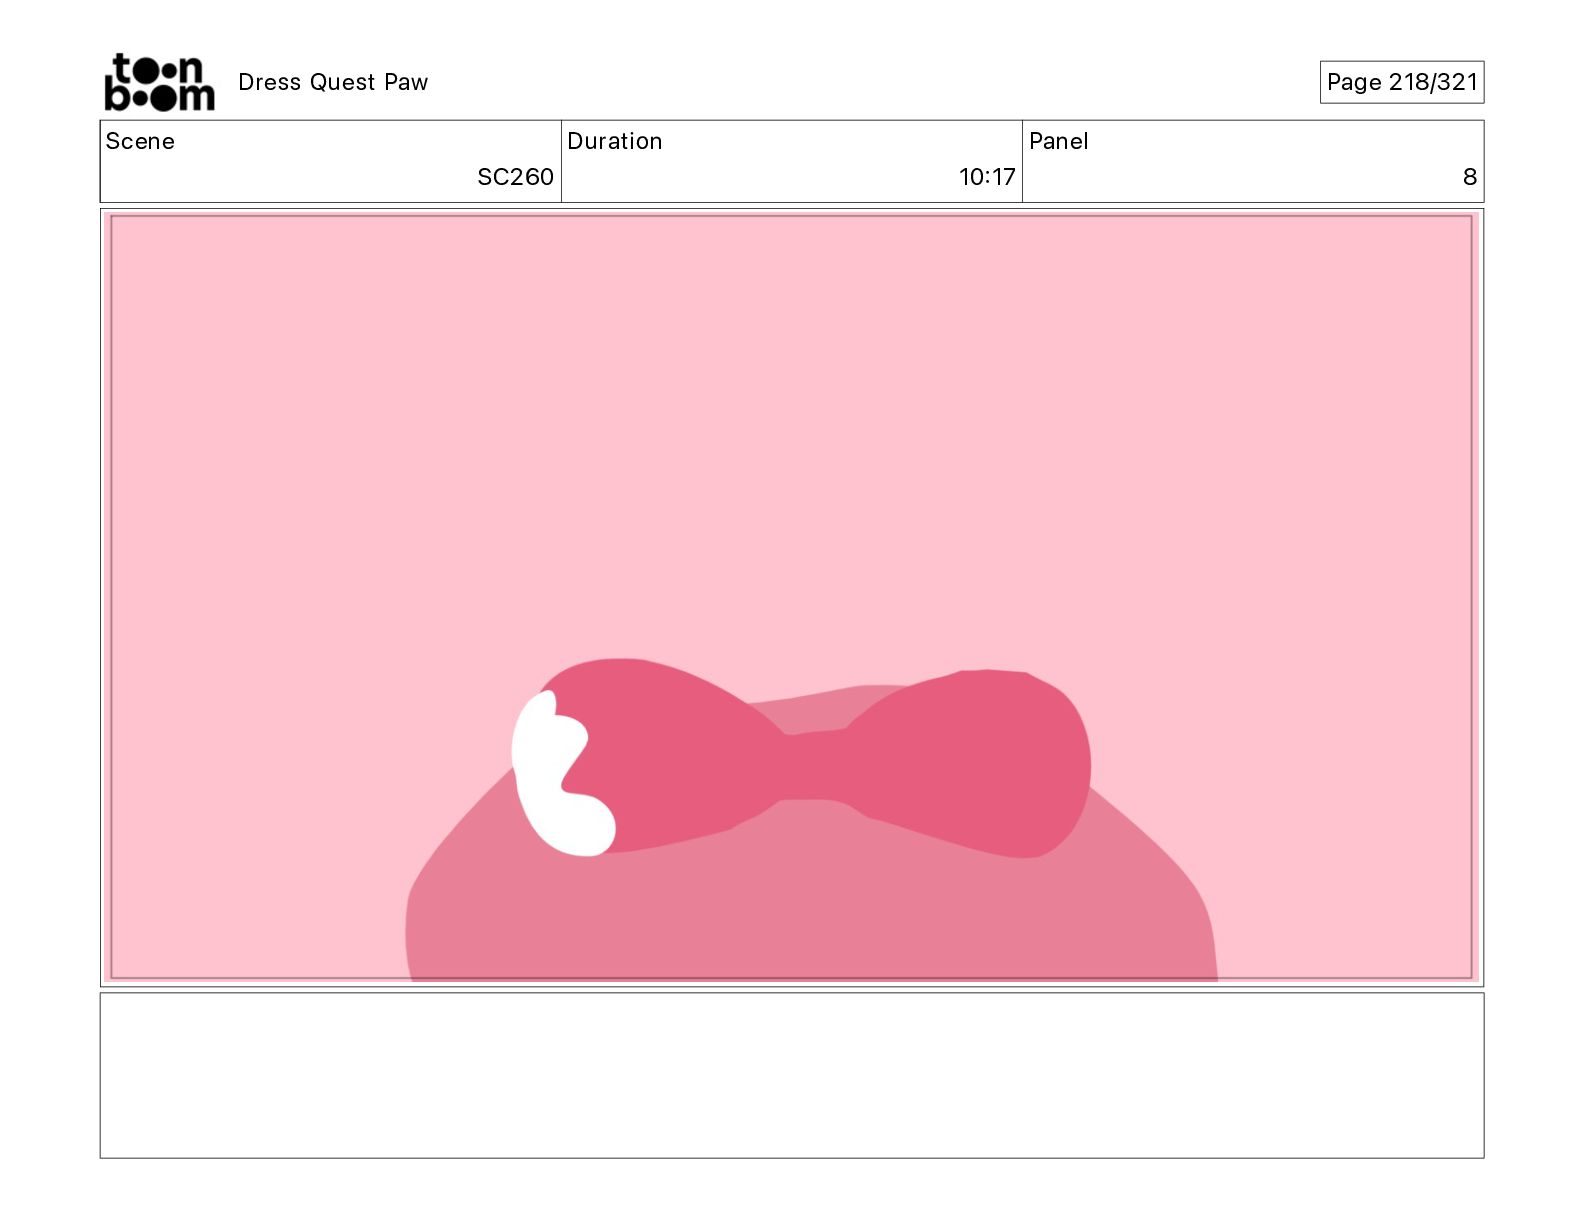Click the 'Dress Quest Paw' project title

coord(333,82)
